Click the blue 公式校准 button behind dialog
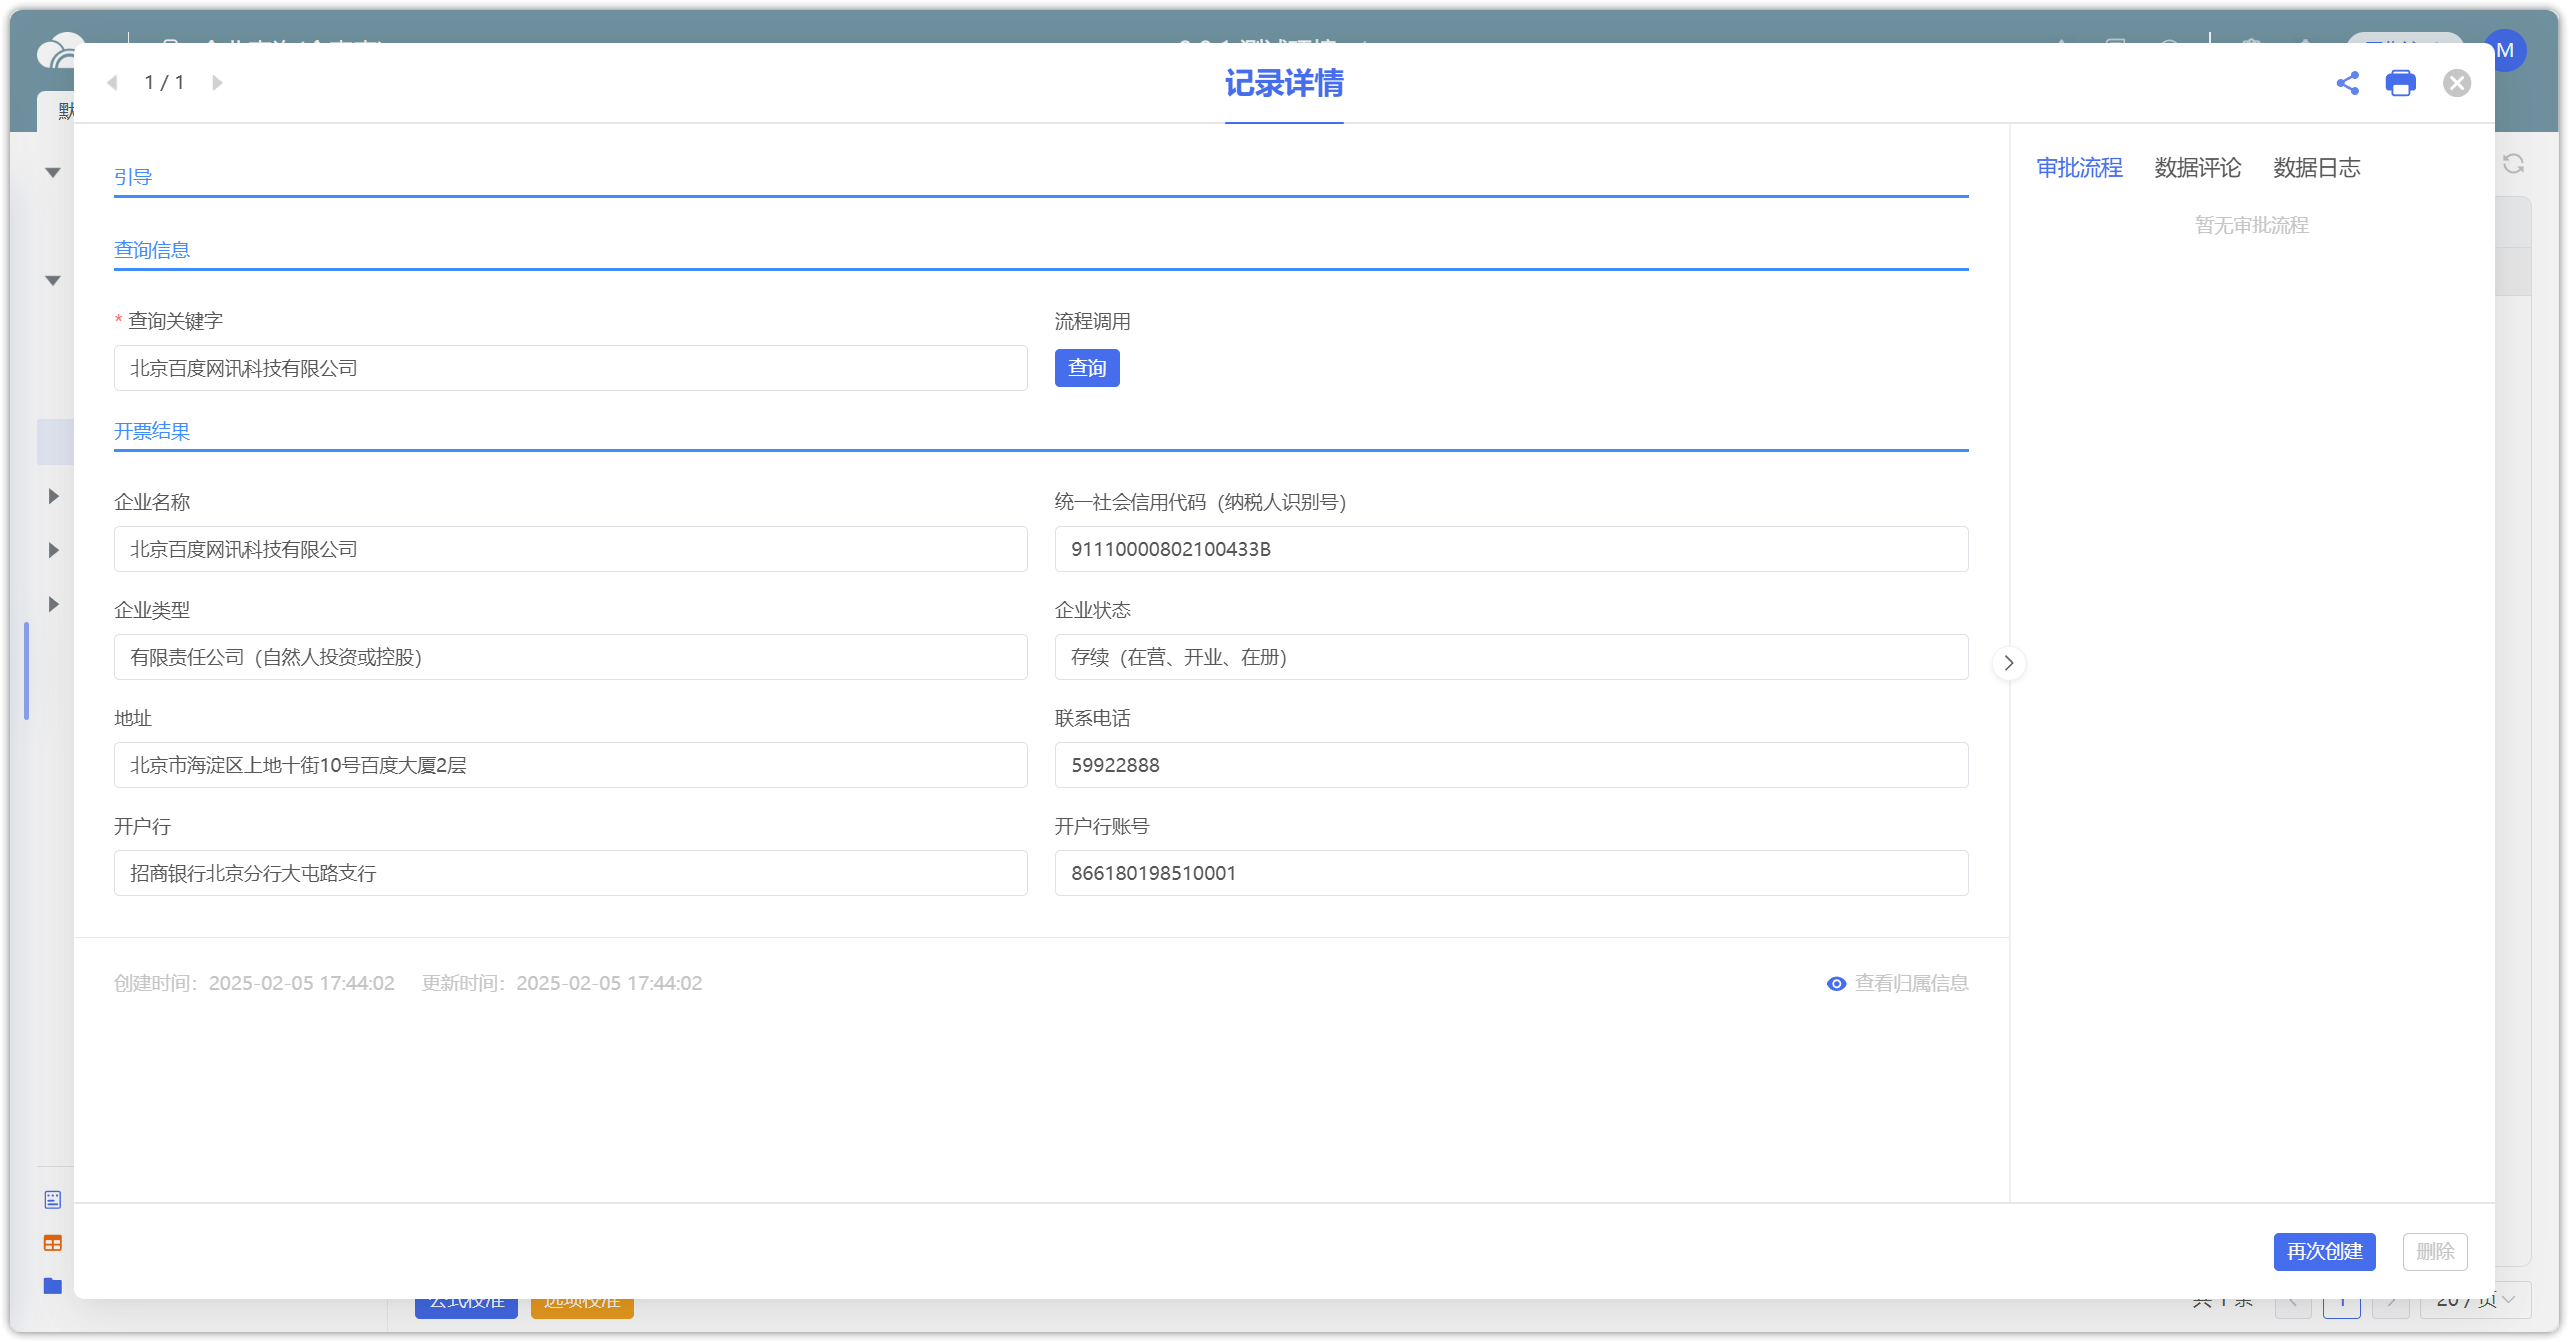 466,1308
